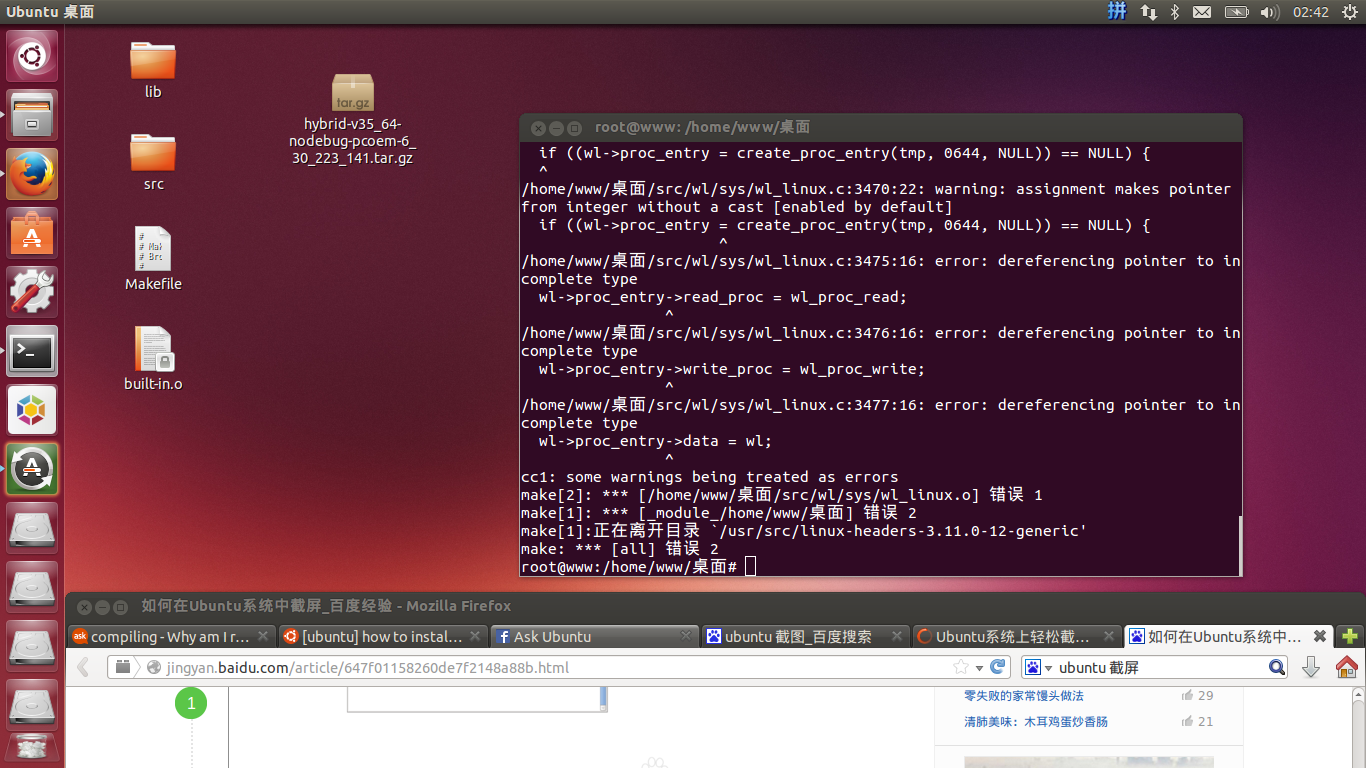Click the Firefox back arrow button
This screenshot has height=768, width=1366.
tap(84, 667)
